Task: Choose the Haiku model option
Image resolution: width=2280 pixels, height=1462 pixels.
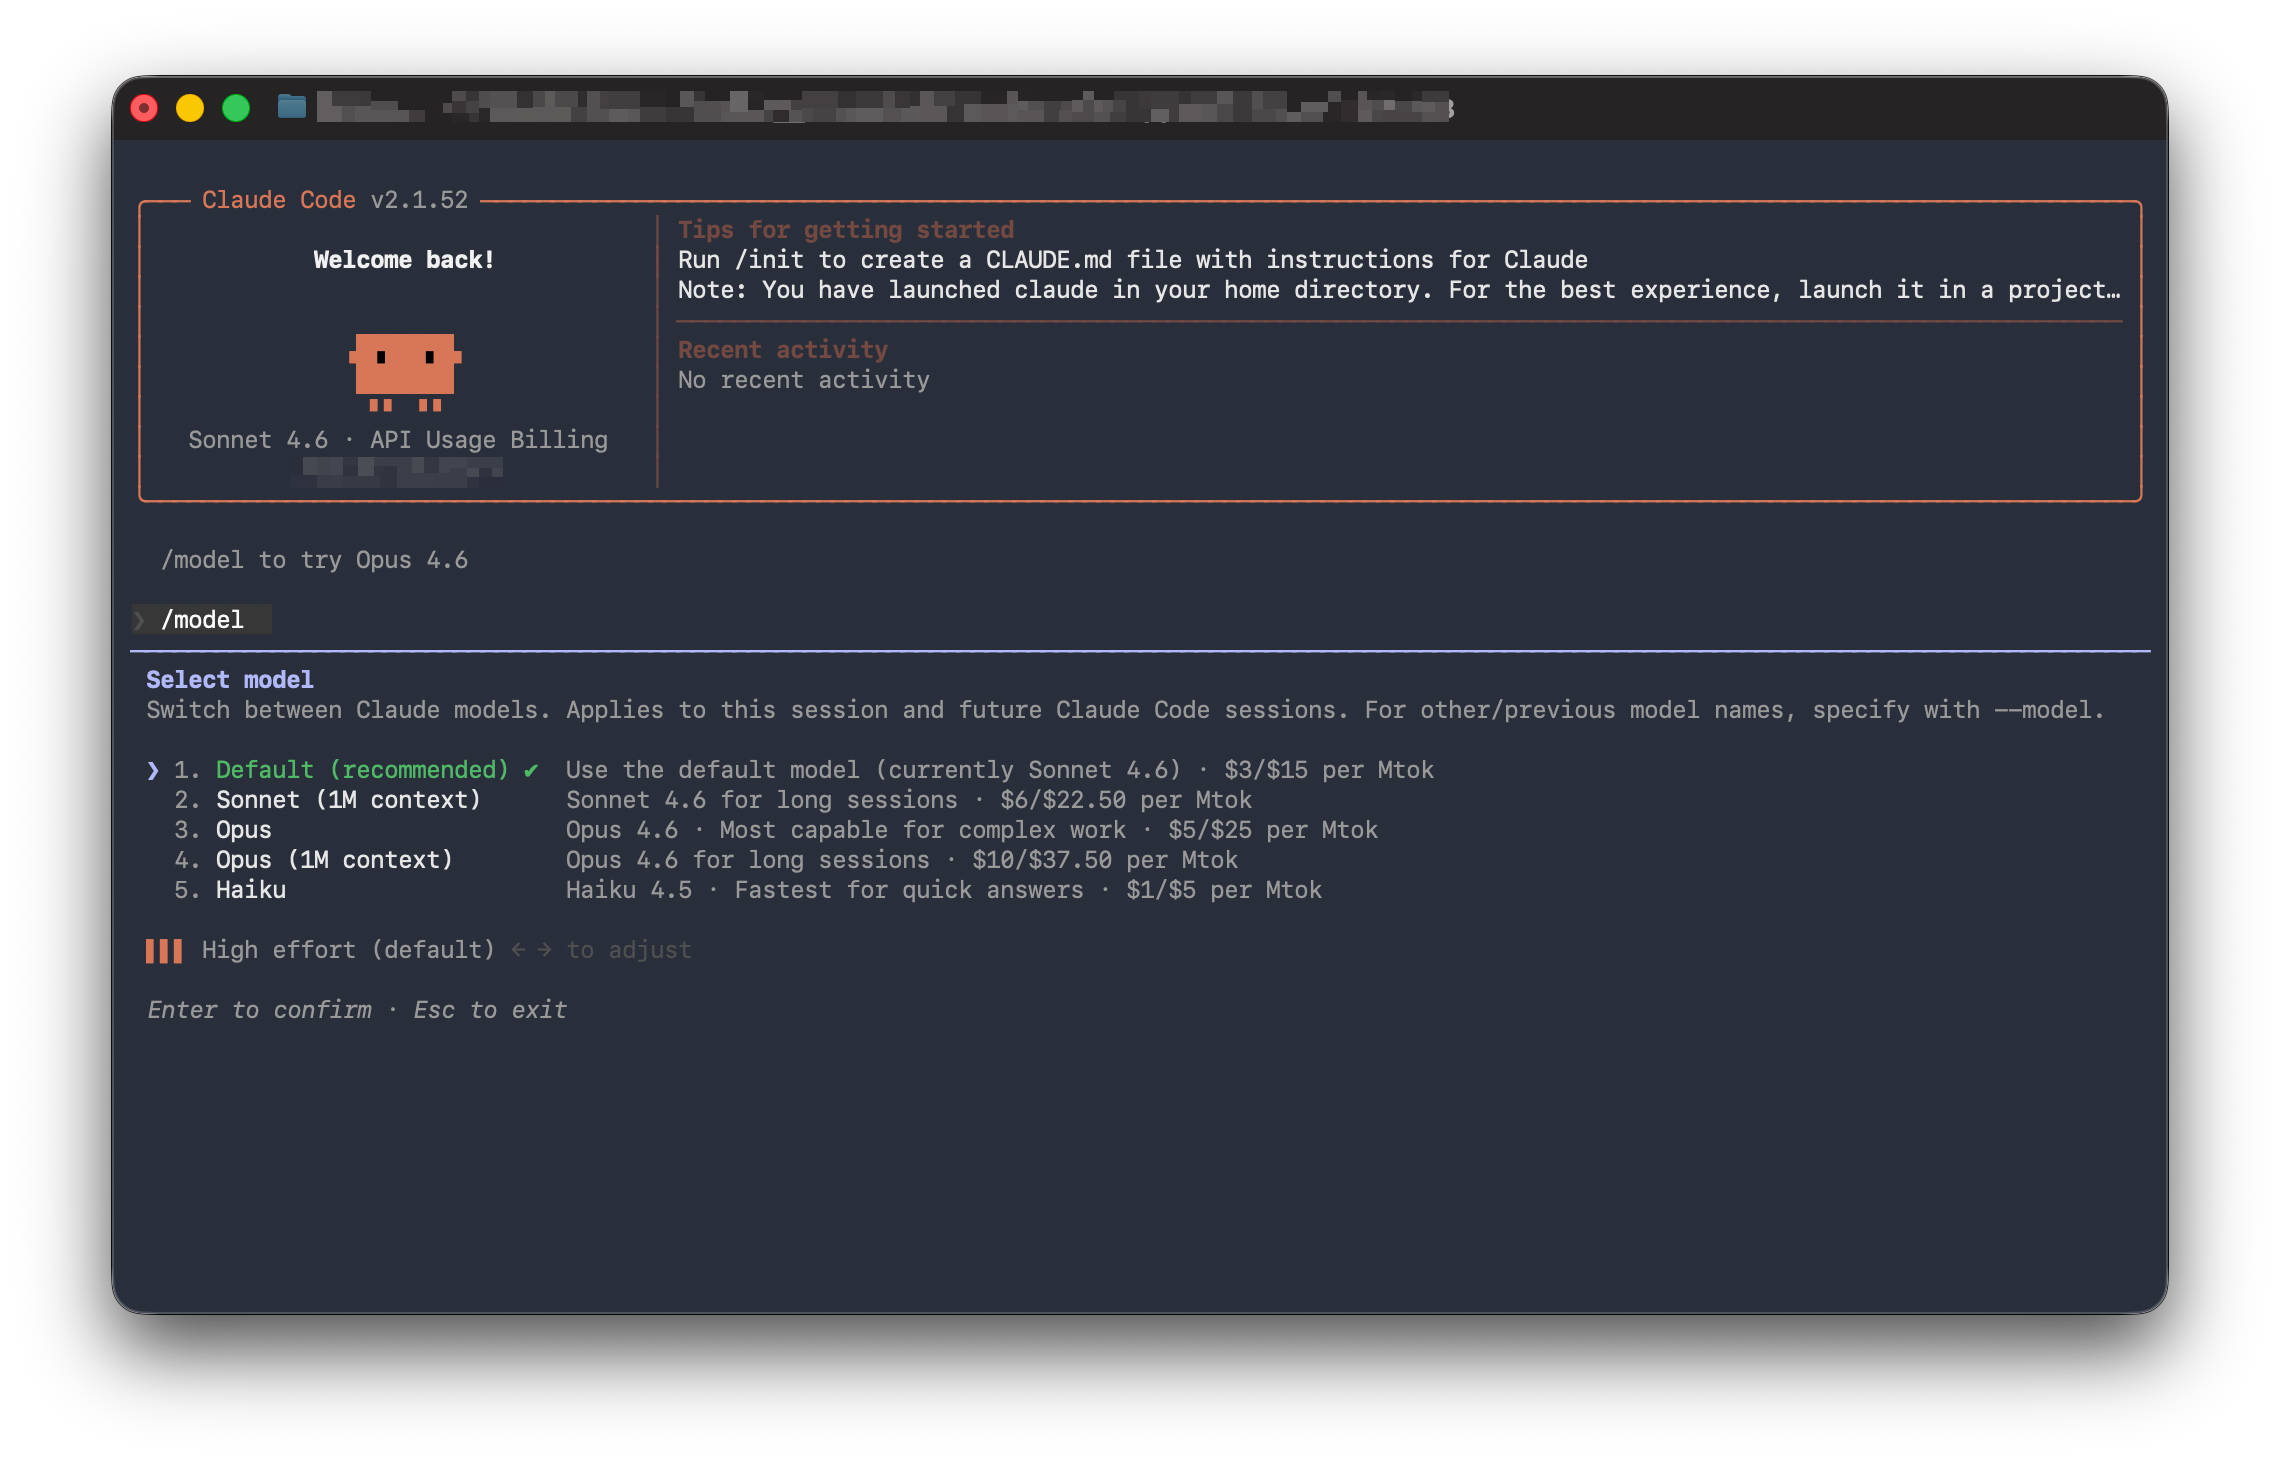Action: tap(251, 890)
